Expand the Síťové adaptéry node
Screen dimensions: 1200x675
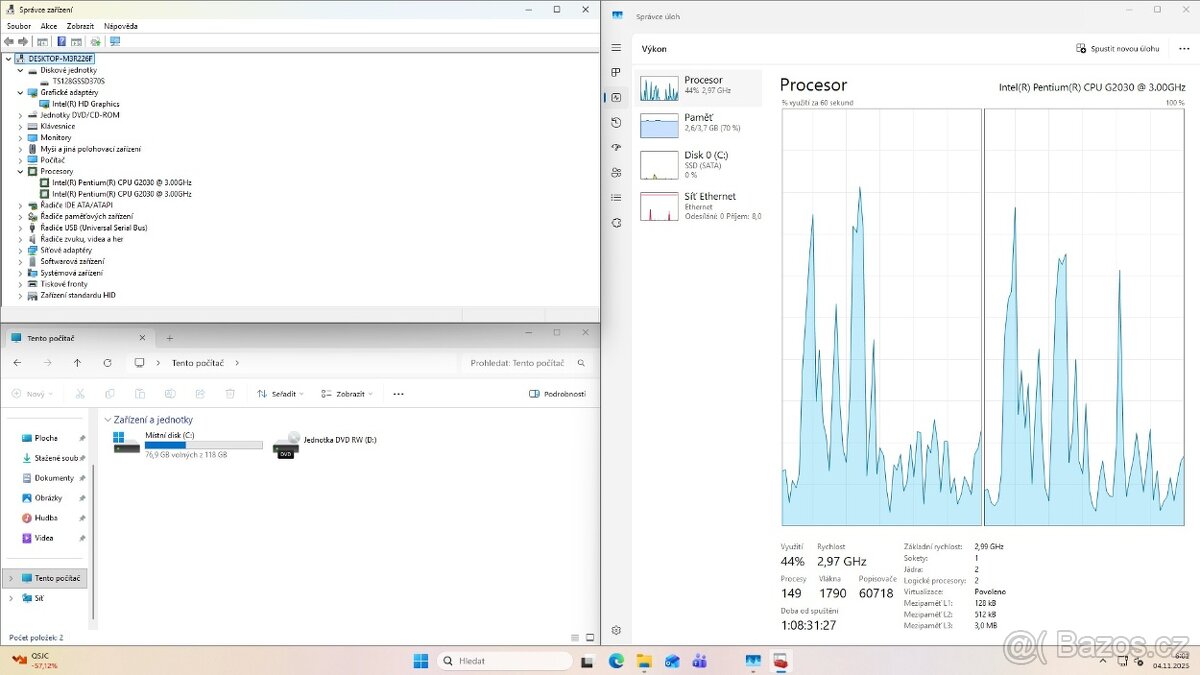(20, 250)
